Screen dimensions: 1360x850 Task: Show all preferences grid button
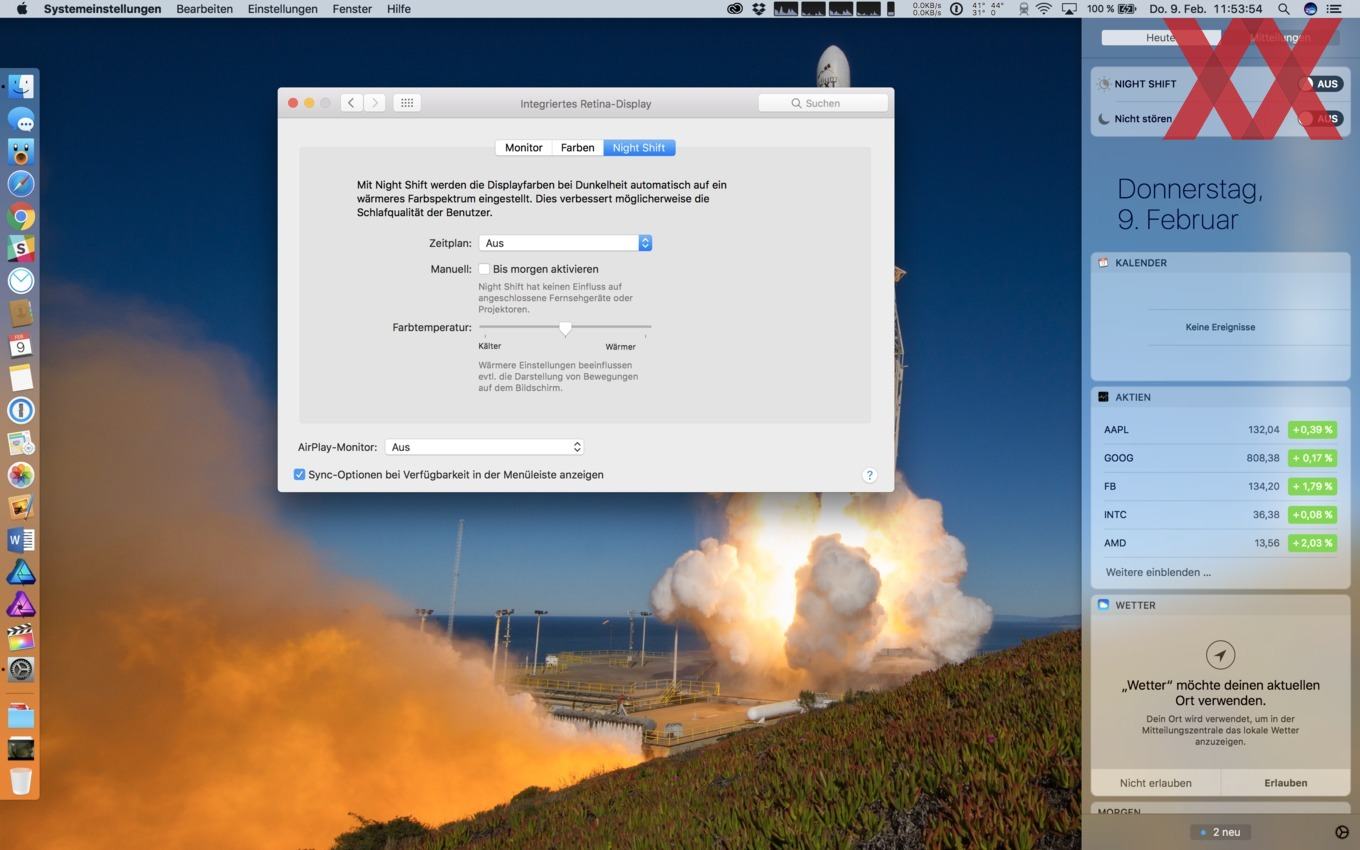tap(407, 103)
